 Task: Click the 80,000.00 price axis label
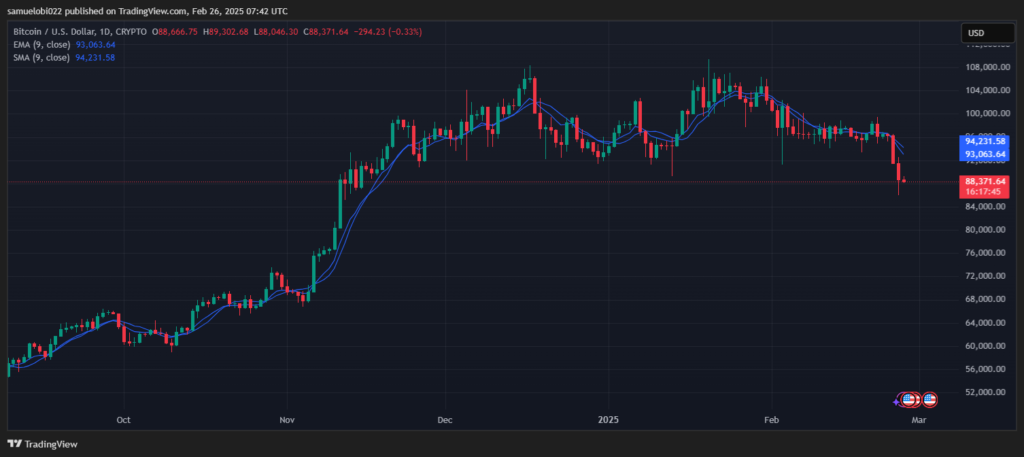coord(984,230)
